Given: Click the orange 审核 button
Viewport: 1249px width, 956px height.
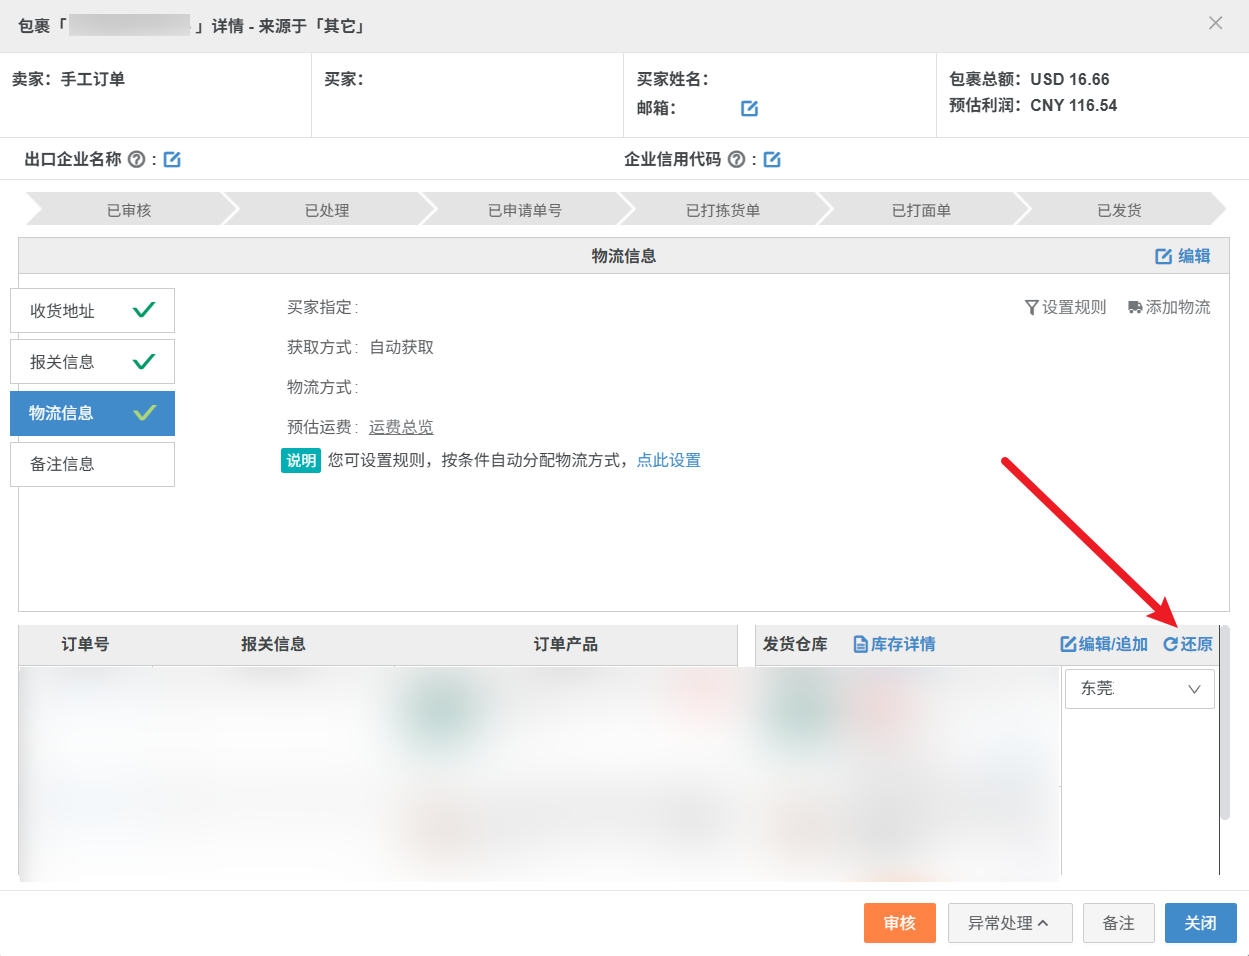Looking at the screenshot, I should tap(899, 923).
